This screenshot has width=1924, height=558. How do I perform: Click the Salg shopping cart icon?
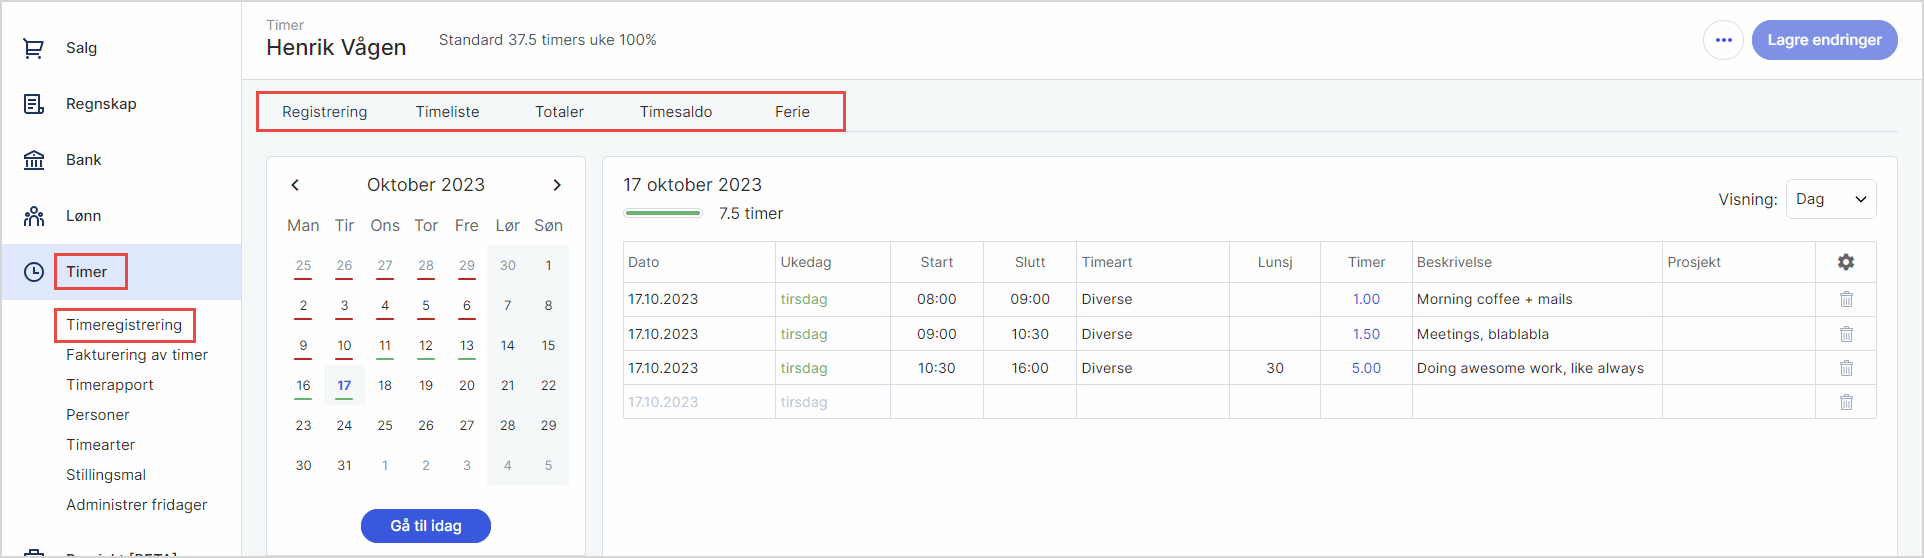point(34,48)
